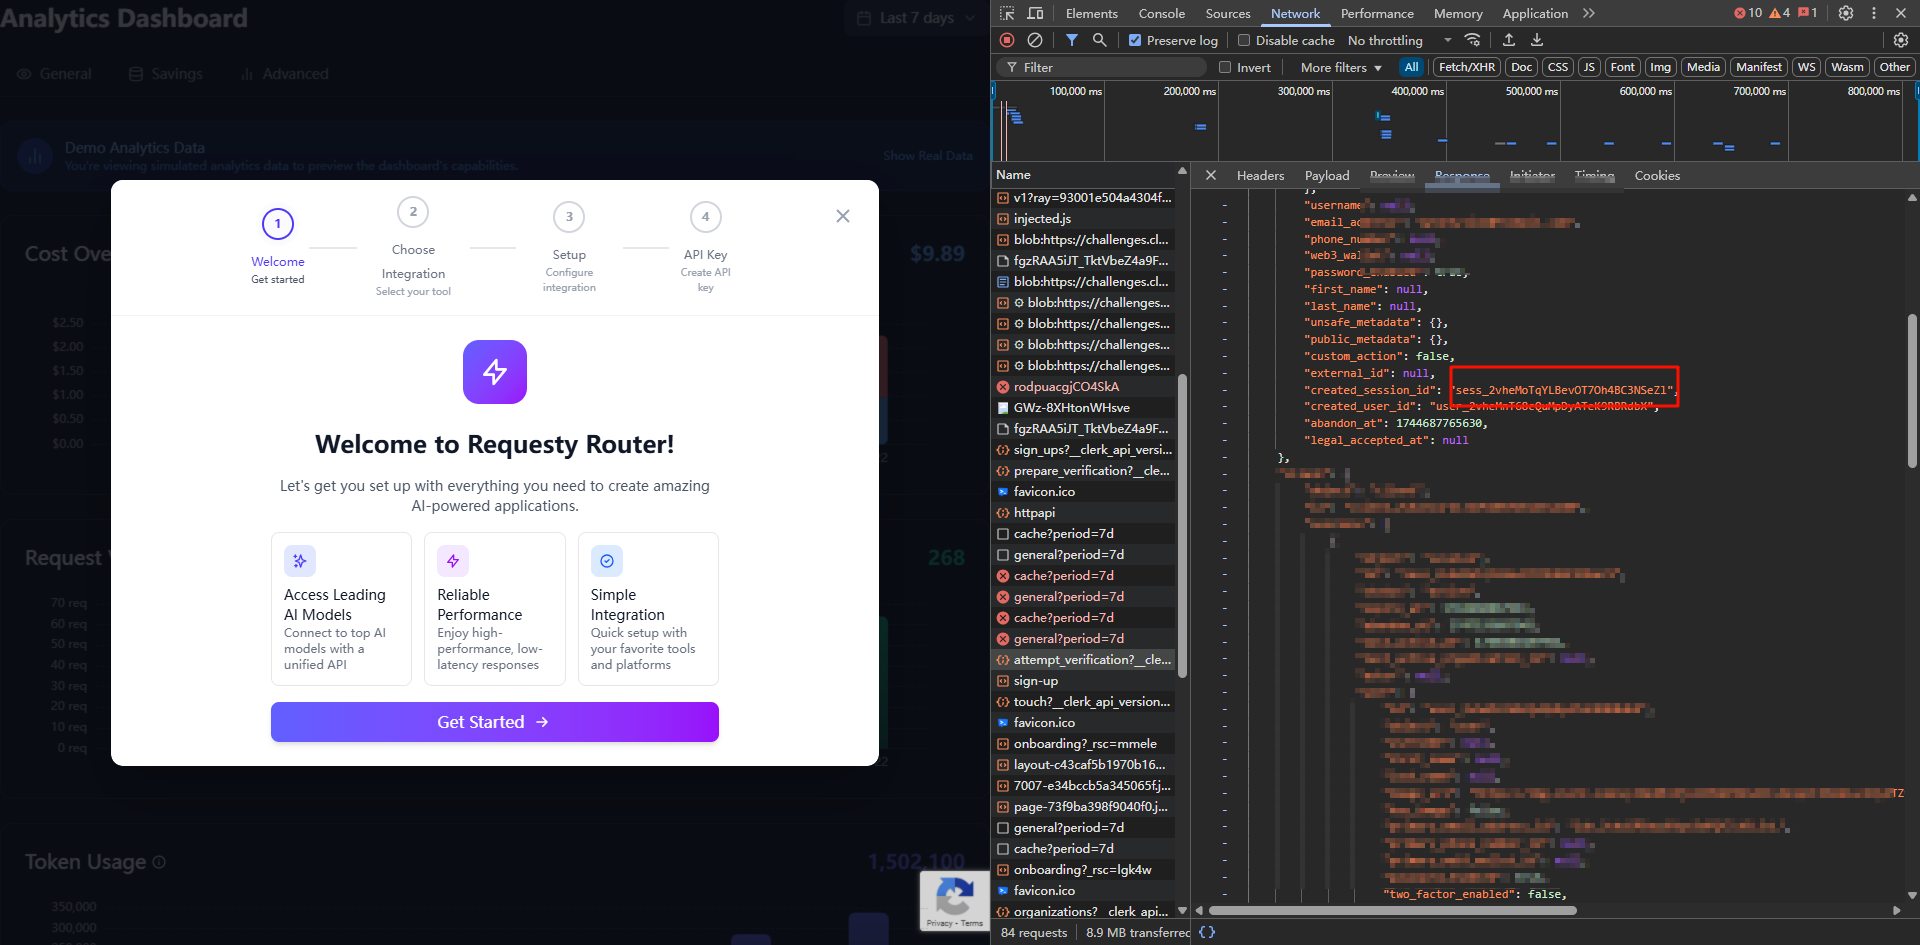Check the Invert filter checkbox
Image resolution: width=1920 pixels, height=945 pixels.
click(x=1225, y=67)
